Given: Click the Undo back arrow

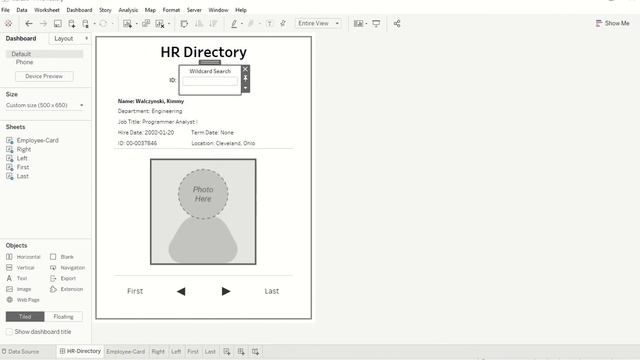Looking at the screenshot, I should click(x=29, y=24).
